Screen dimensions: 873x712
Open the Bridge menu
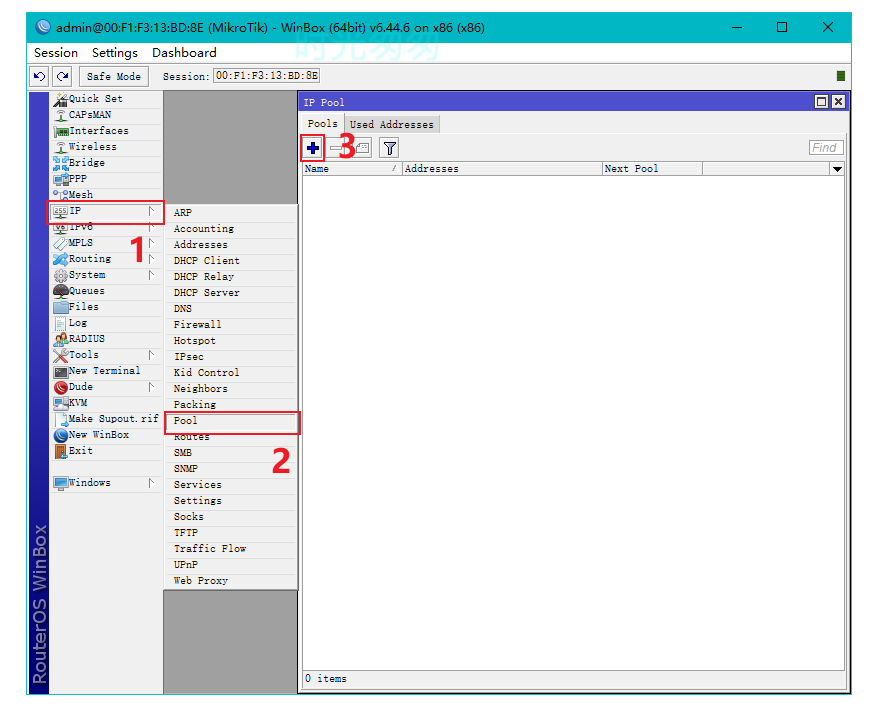click(x=106, y=163)
